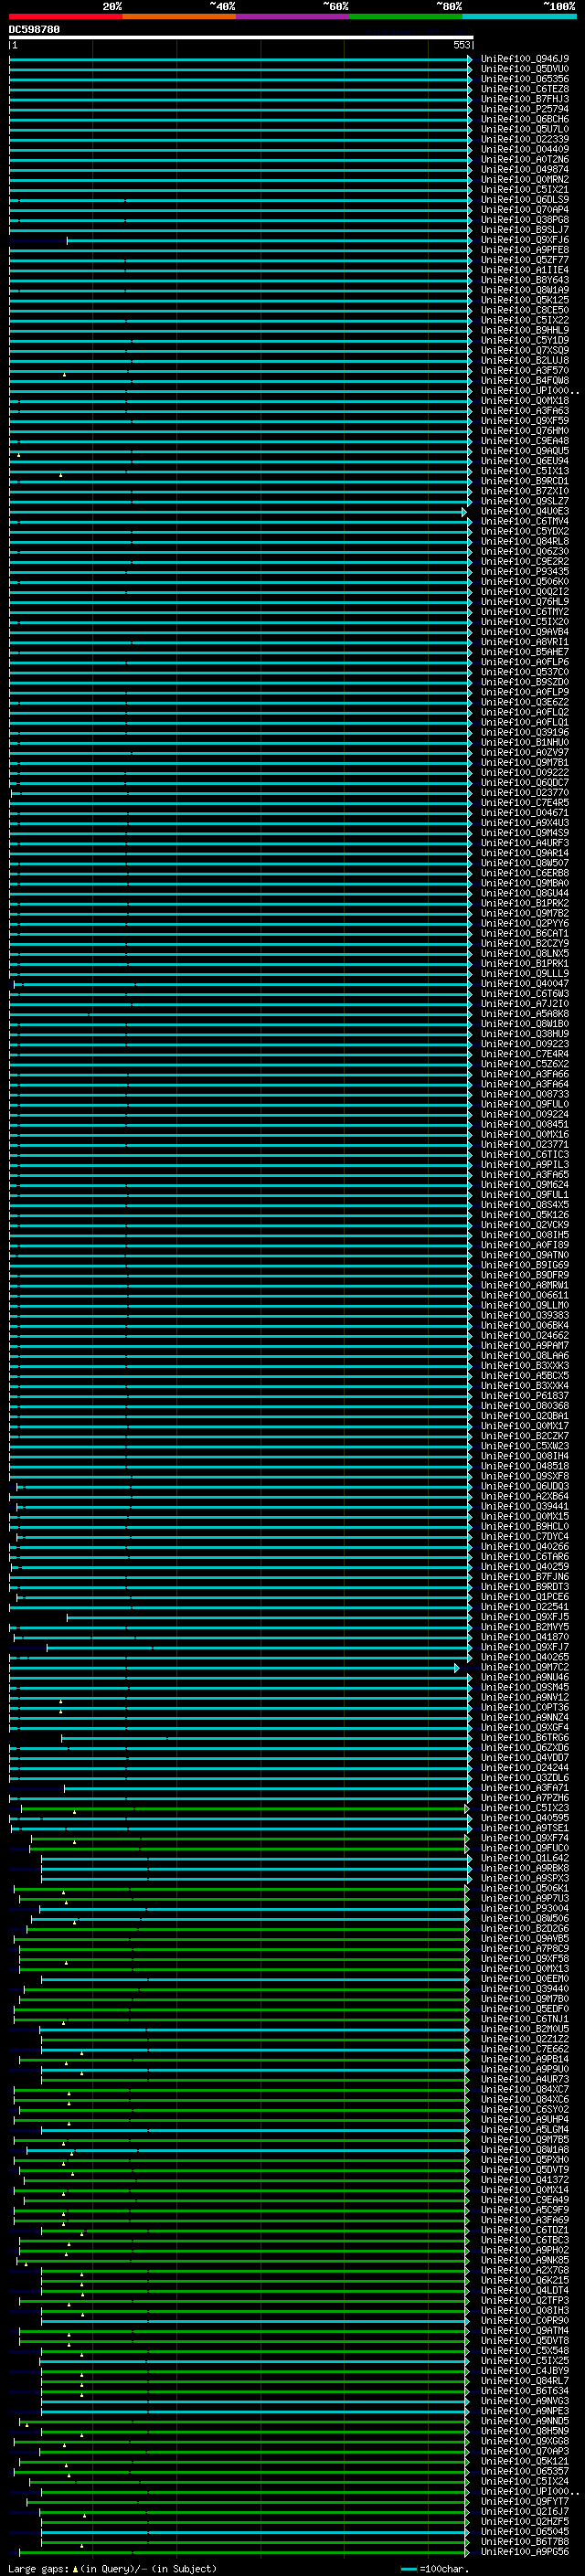Click the UniRef100_Q38PG8 label
This screenshot has height=2576, width=585.
click(525, 220)
